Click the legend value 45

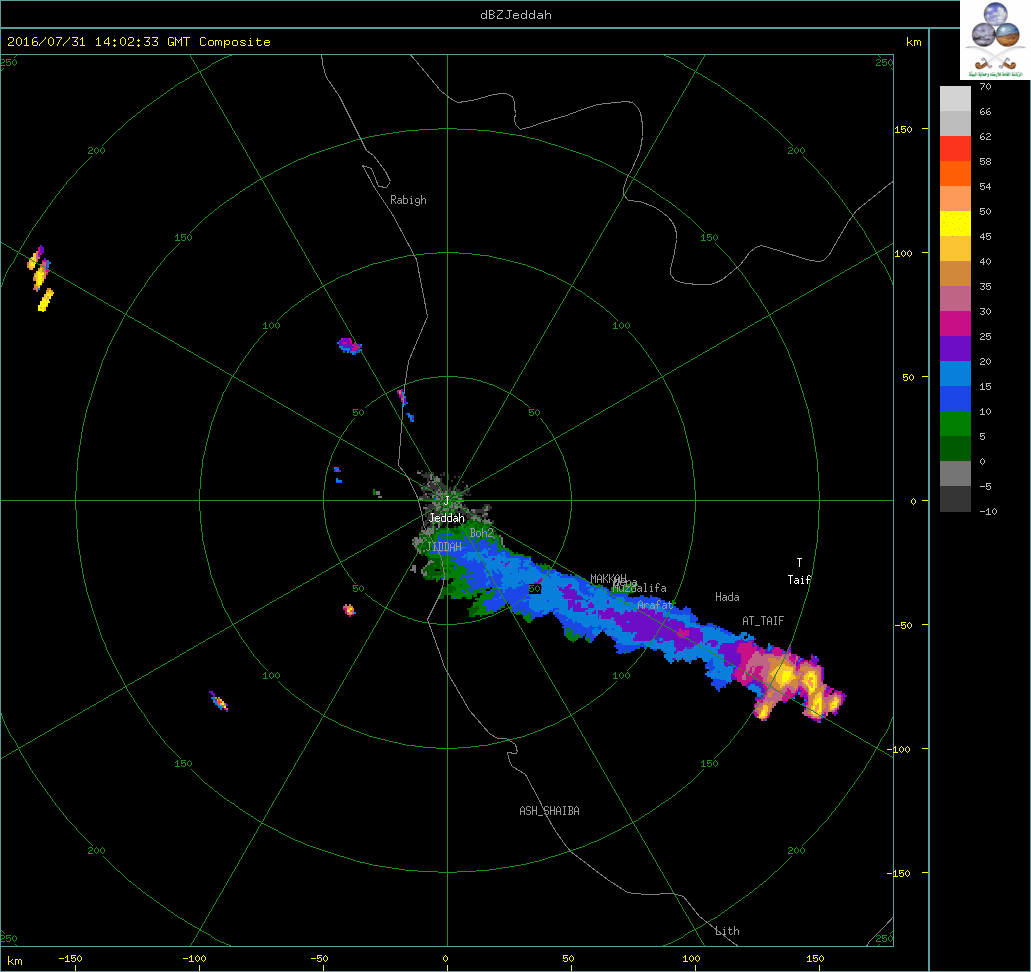985,236
